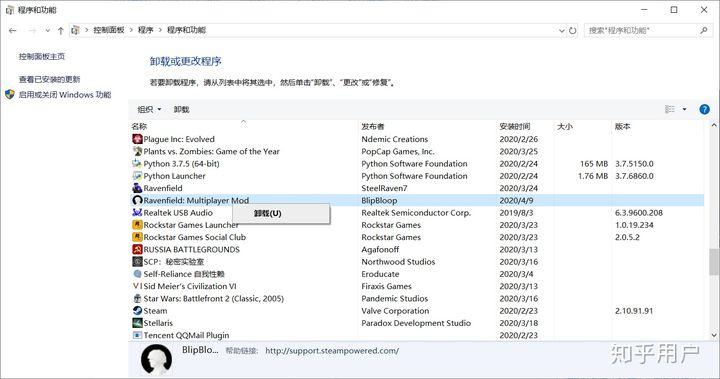Click the scrollbar up arrow
This screenshot has height=379, width=720.
(714, 125)
